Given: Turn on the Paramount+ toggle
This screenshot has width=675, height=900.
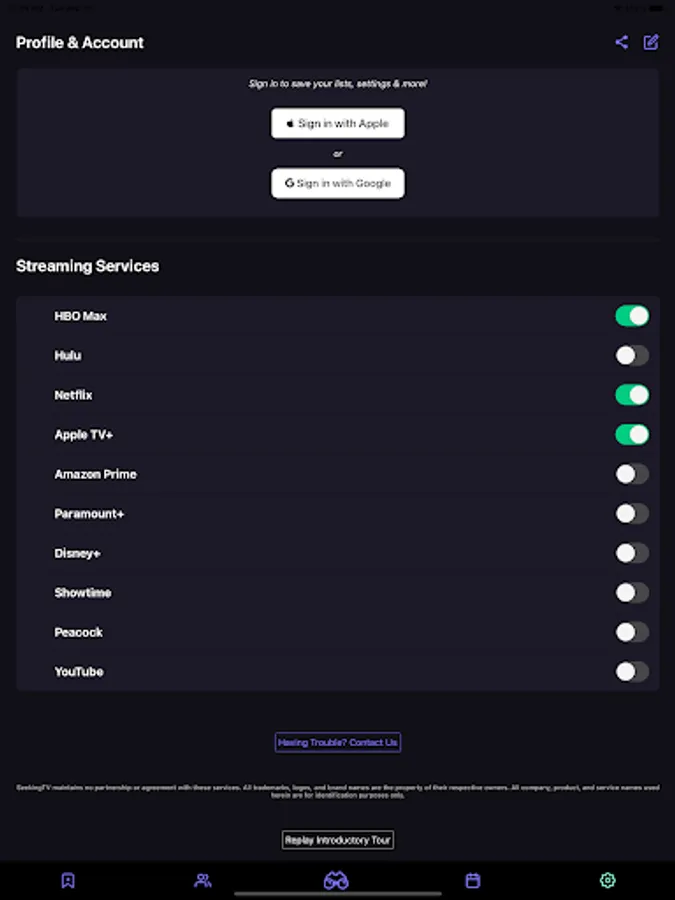Looking at the screenshot, I should point(632,514).
